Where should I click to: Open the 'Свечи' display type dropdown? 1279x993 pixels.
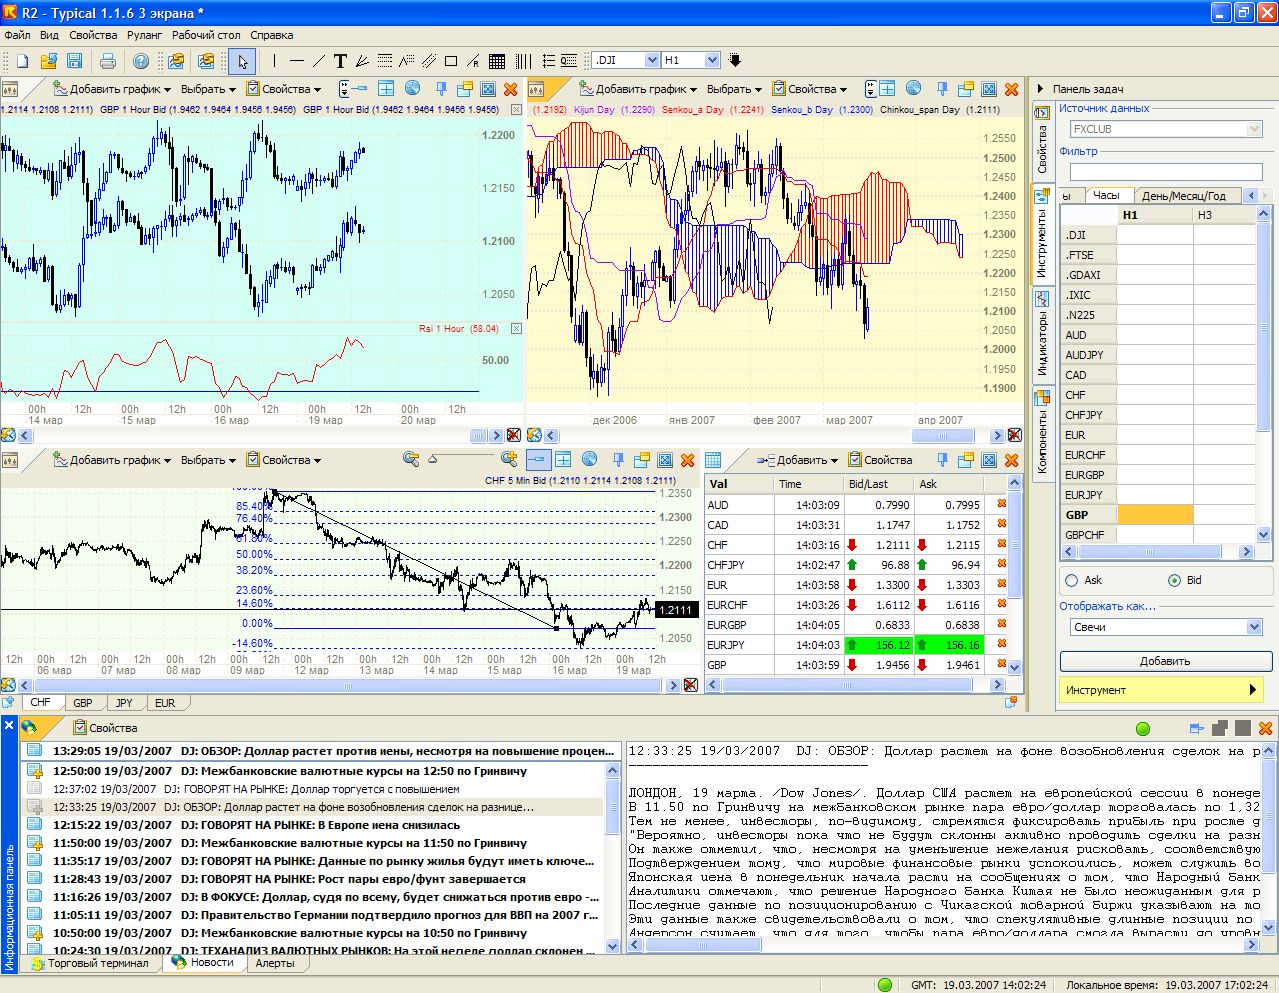[x=1254, y=627]
